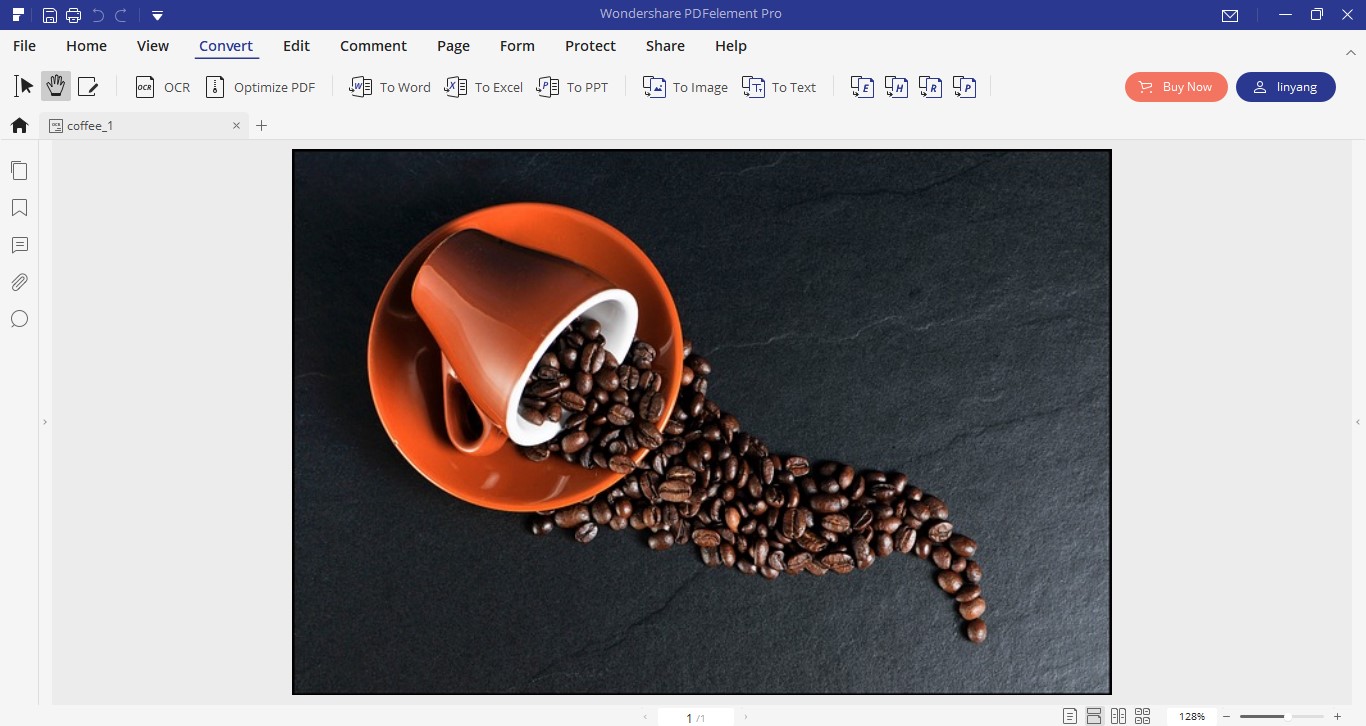Click the Print icon in the title bar

pos(73,15)
